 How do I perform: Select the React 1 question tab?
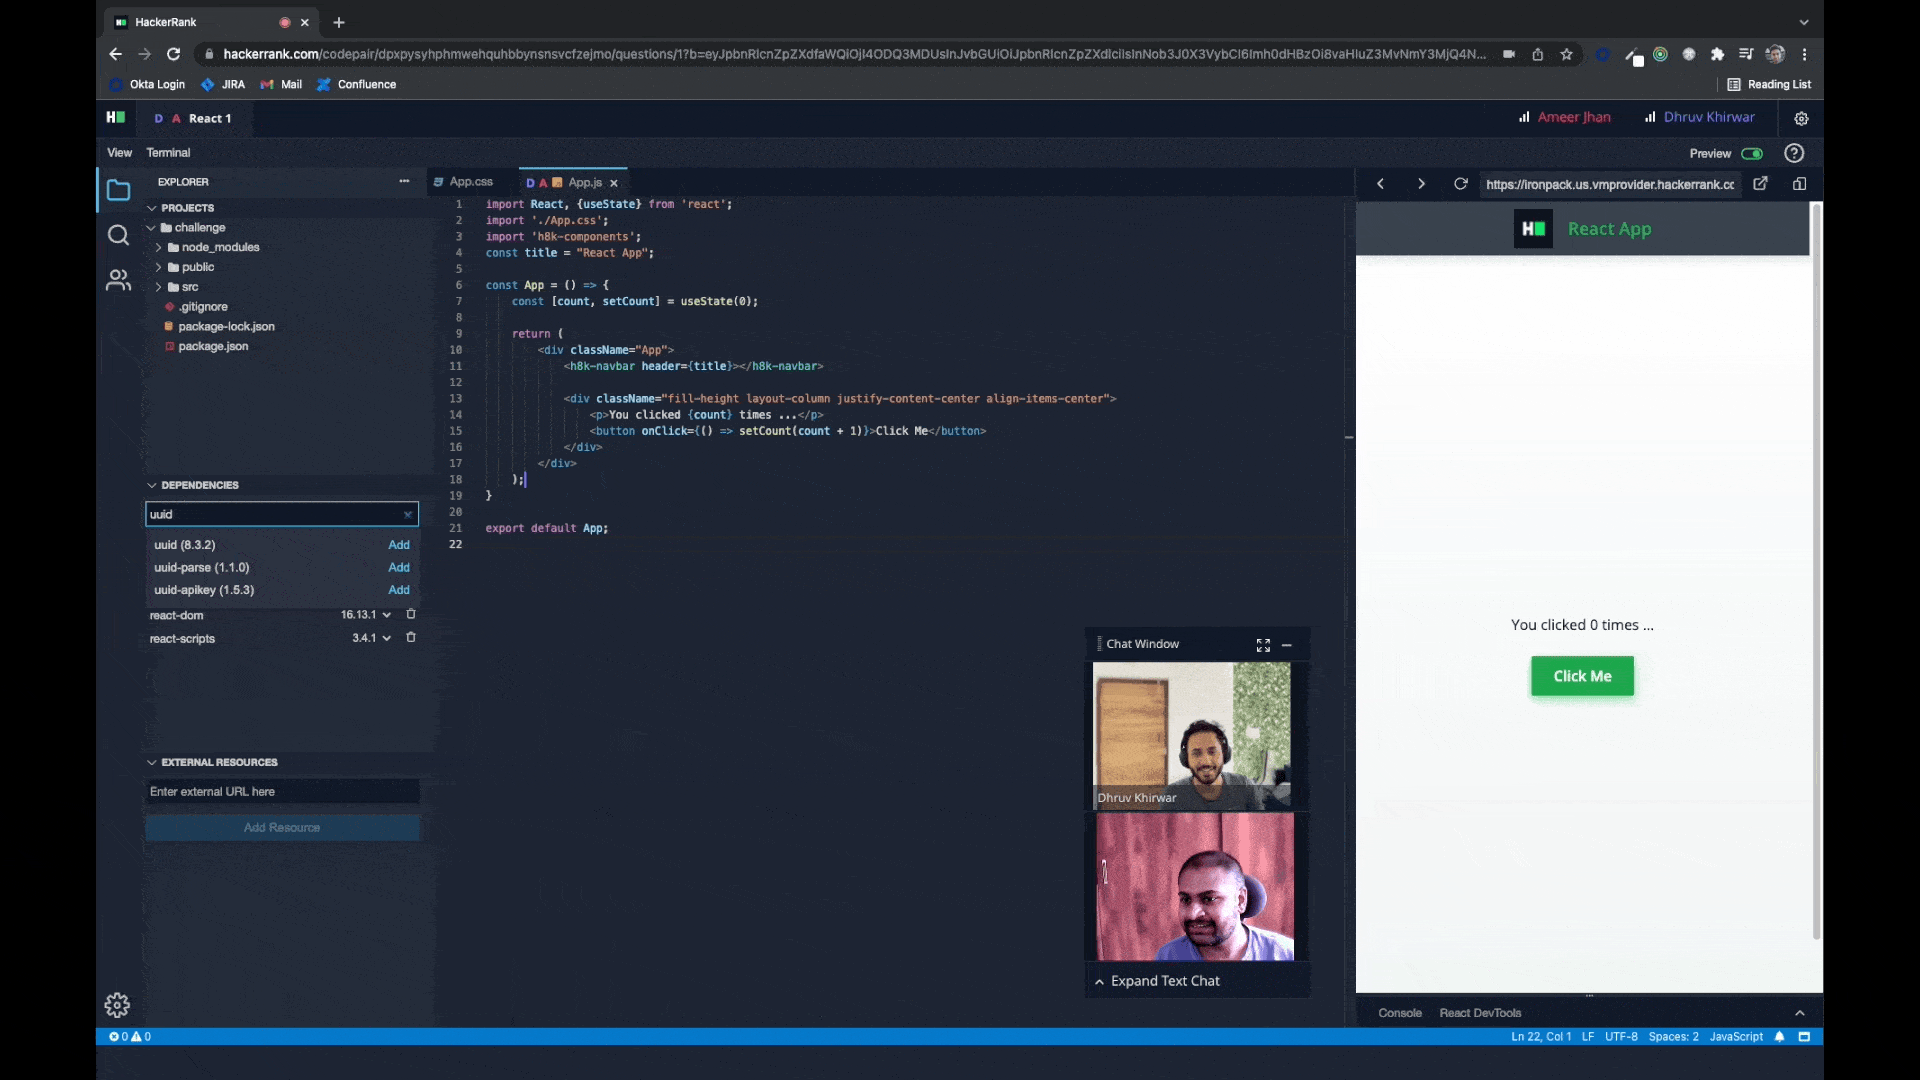pos(194,118)
